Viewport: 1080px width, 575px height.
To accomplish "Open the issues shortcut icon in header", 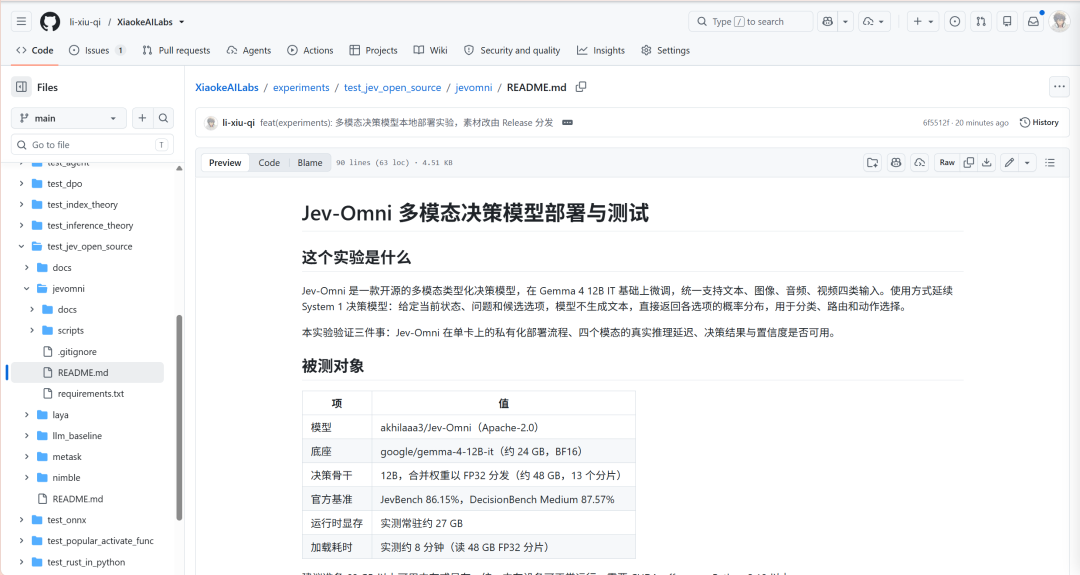I will click(x=955, y=21).
